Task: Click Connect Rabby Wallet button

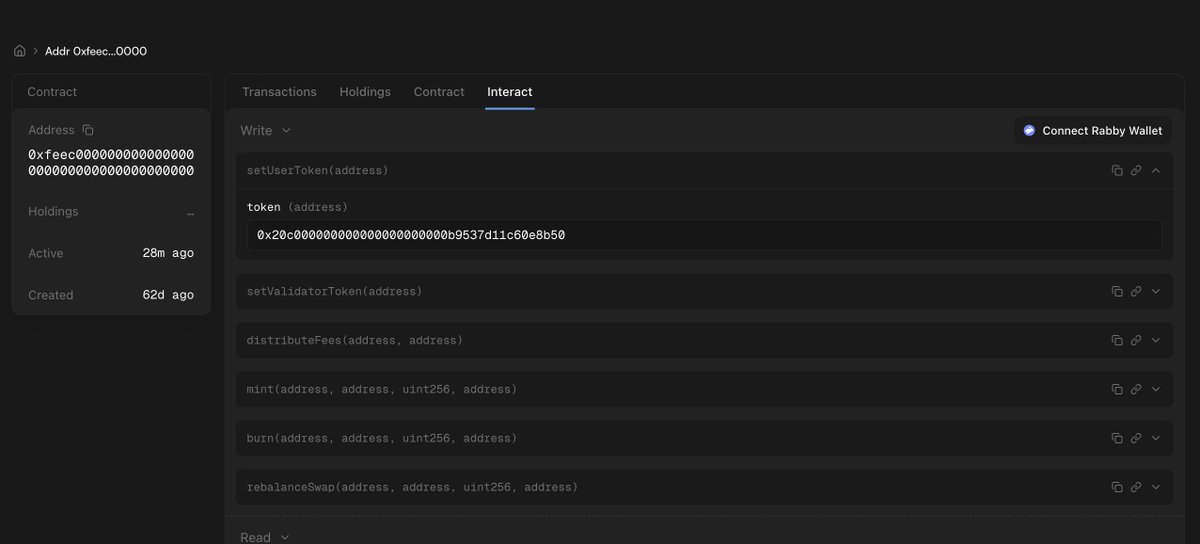Action: [x=1092, y=131]
